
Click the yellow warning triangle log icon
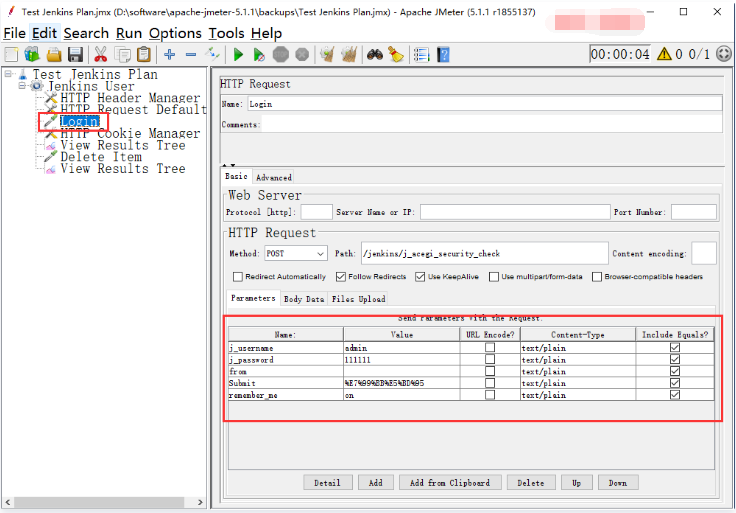(664, 54)
